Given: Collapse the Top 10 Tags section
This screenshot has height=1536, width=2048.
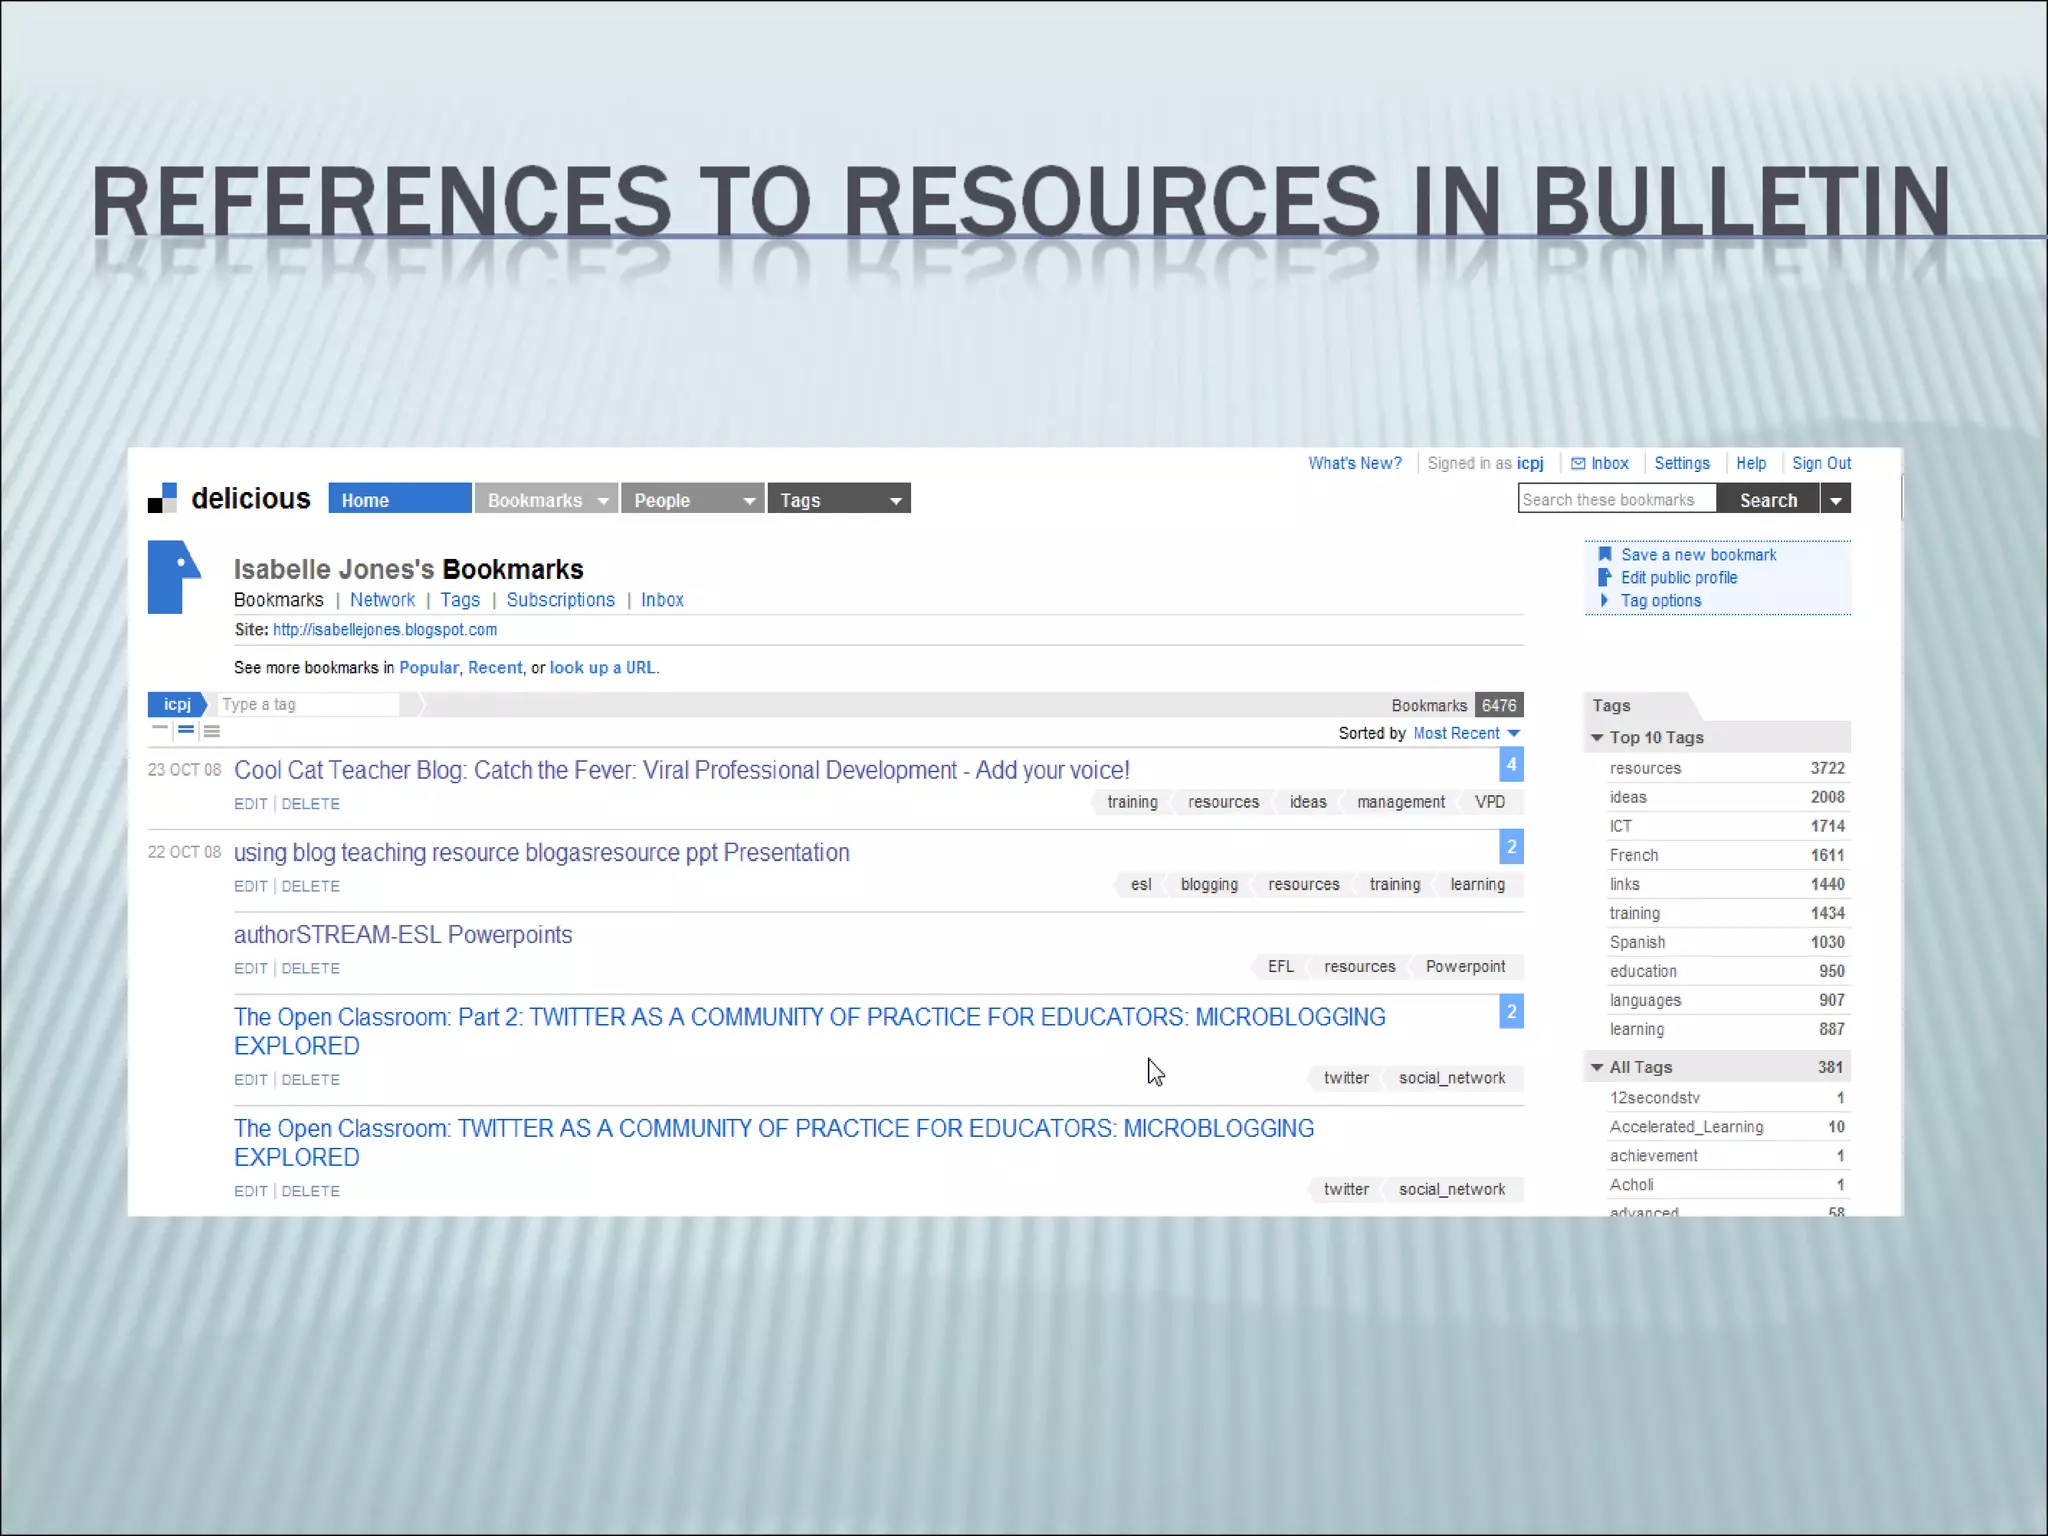Looking at the screenshot, I should tap(1597, 737).
